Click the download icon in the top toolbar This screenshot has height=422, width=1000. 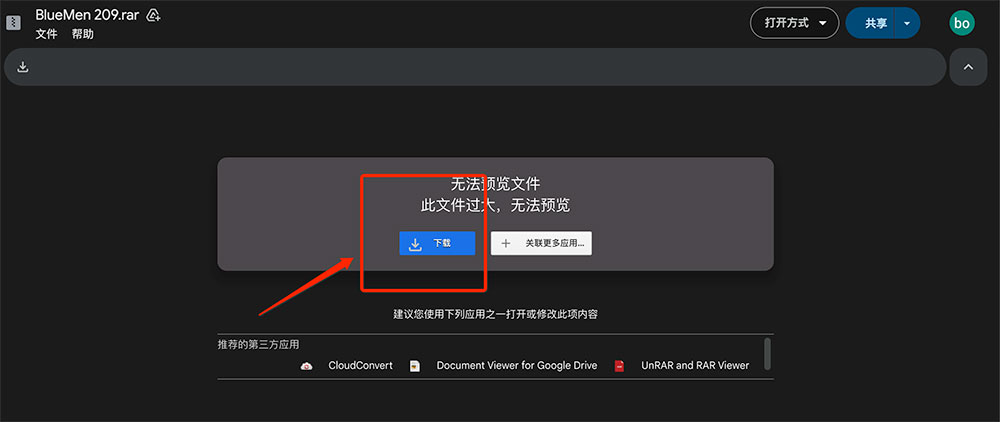pyautogui.click(x=23, y=67)
